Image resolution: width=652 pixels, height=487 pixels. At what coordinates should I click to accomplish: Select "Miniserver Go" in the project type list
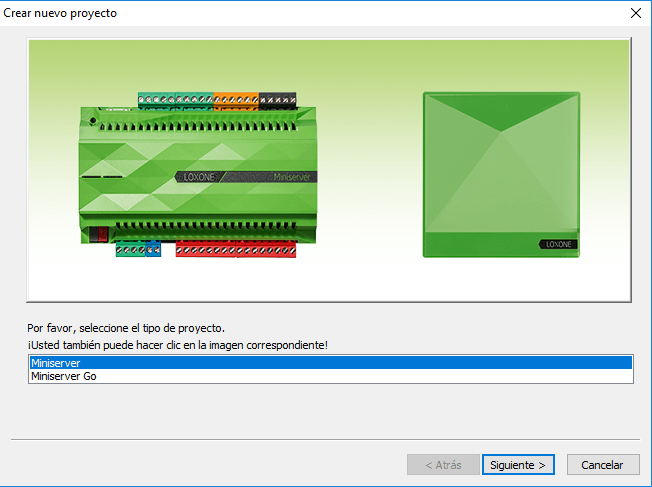[x=330, y=376]
